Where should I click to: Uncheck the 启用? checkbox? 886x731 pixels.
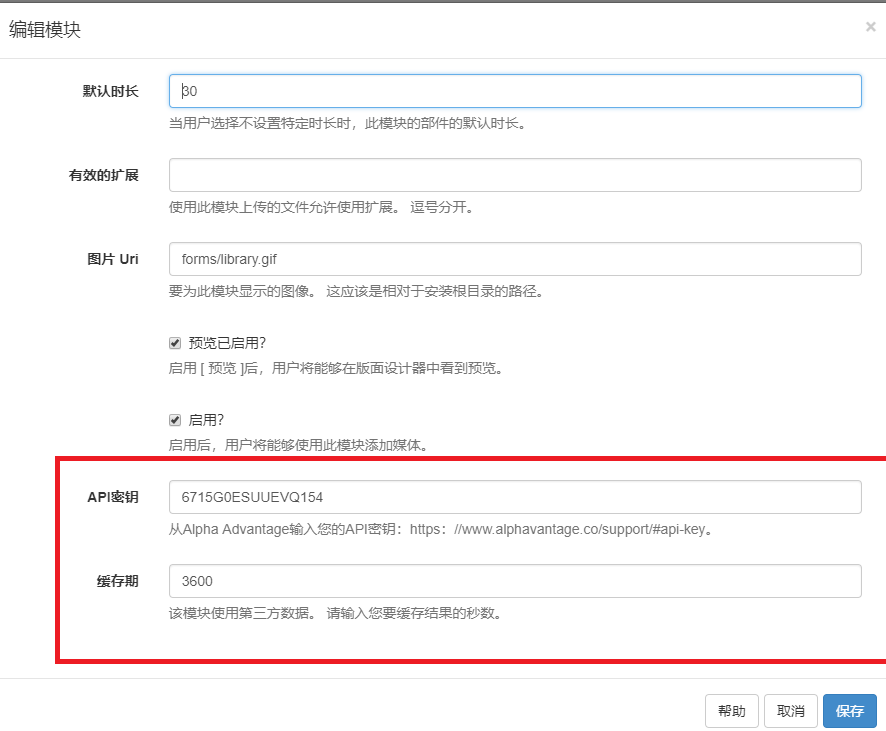(175, 420)
